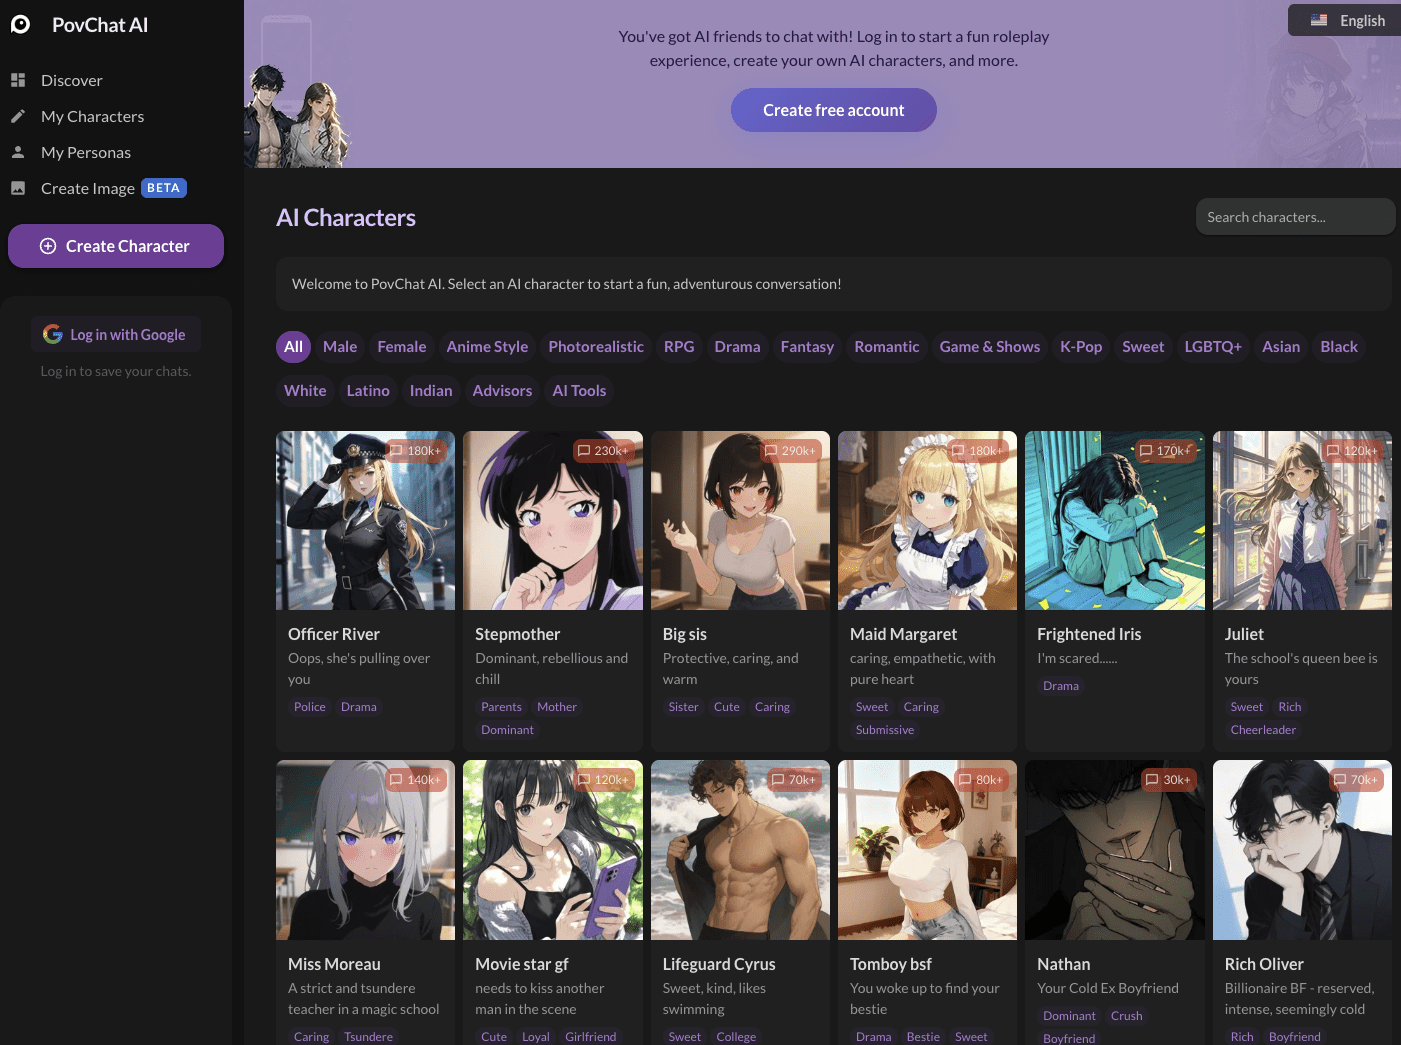
Task: Select the Photorealistic filter
Action: tap(596, 347)
